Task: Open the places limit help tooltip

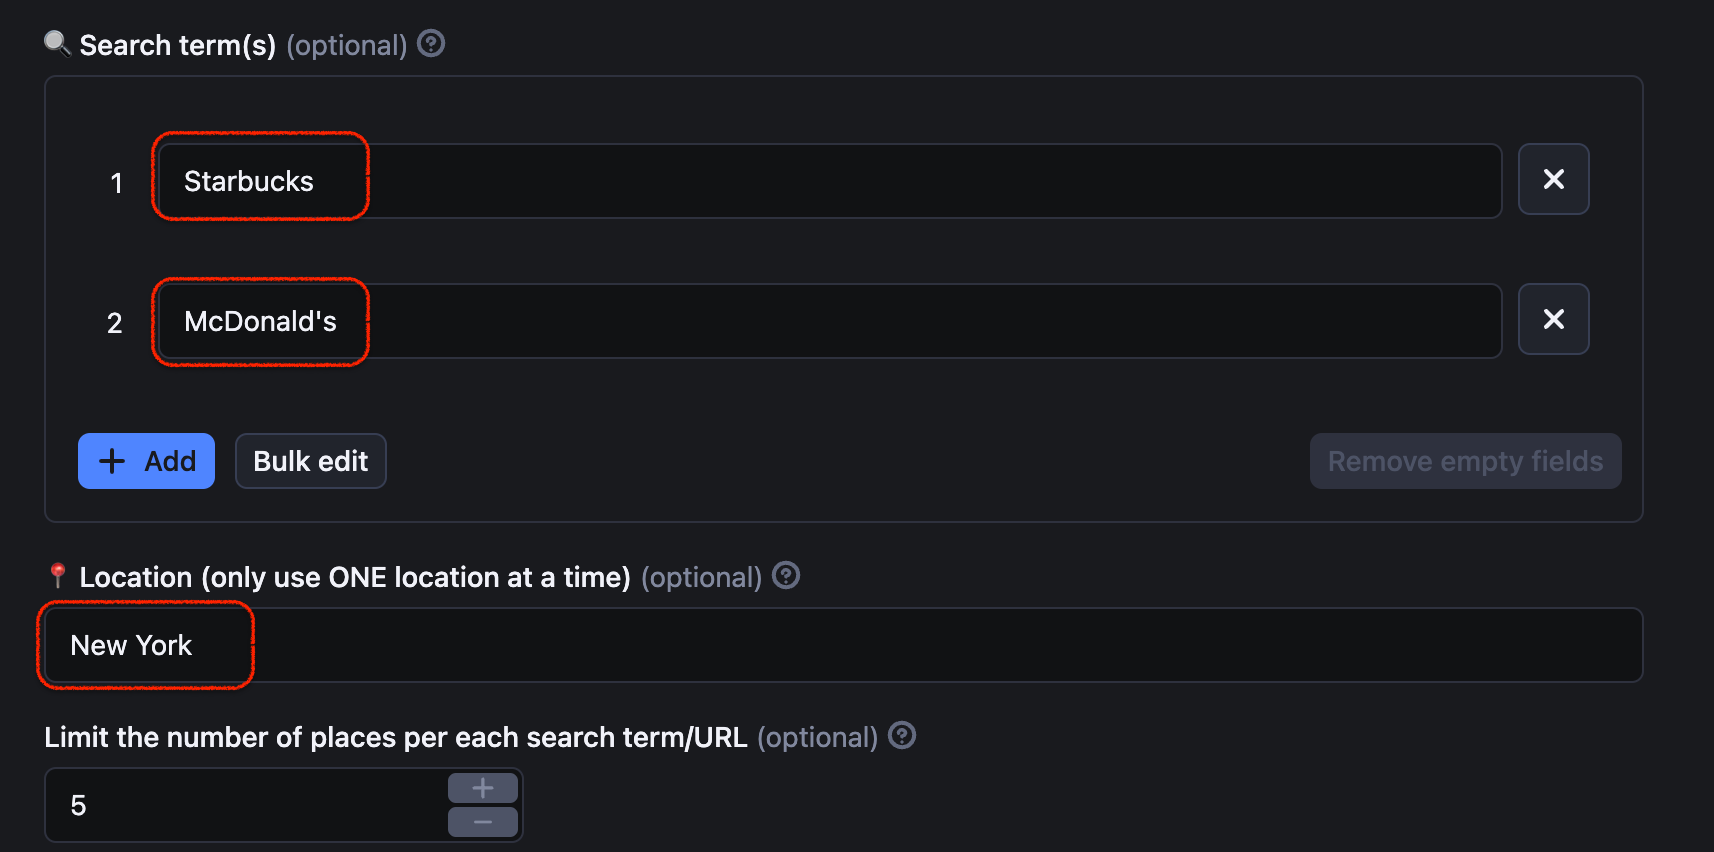Action: pos(902,736)
